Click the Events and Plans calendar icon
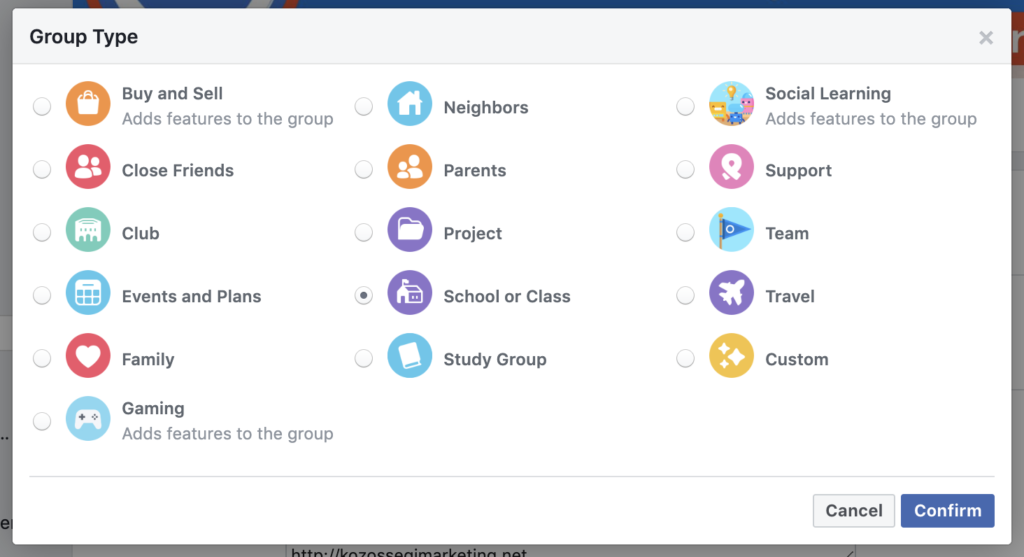This screenshot has height=557, width=1024. point(88,293)
